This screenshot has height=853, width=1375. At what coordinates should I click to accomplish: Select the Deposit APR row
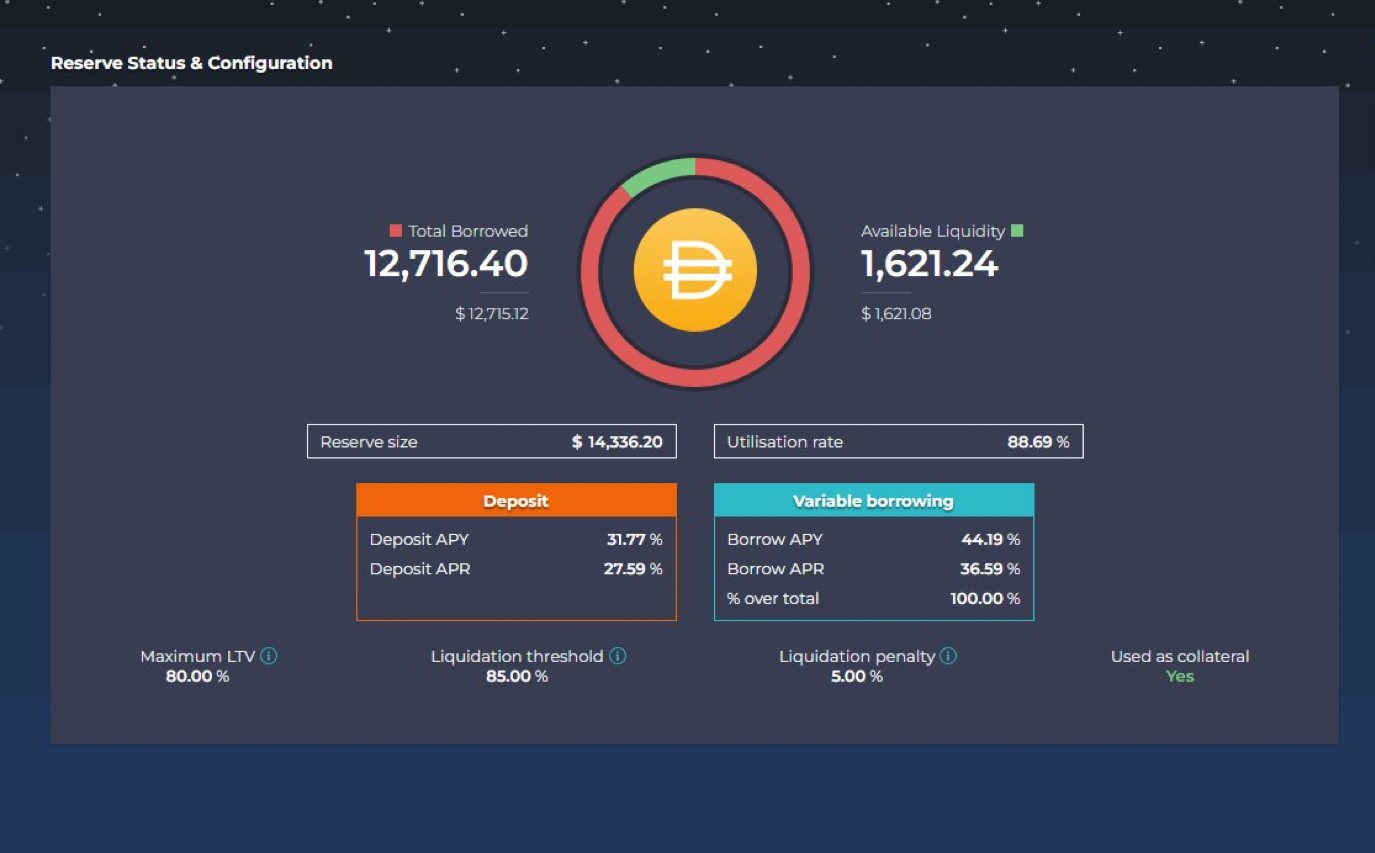tap(516, 569)
